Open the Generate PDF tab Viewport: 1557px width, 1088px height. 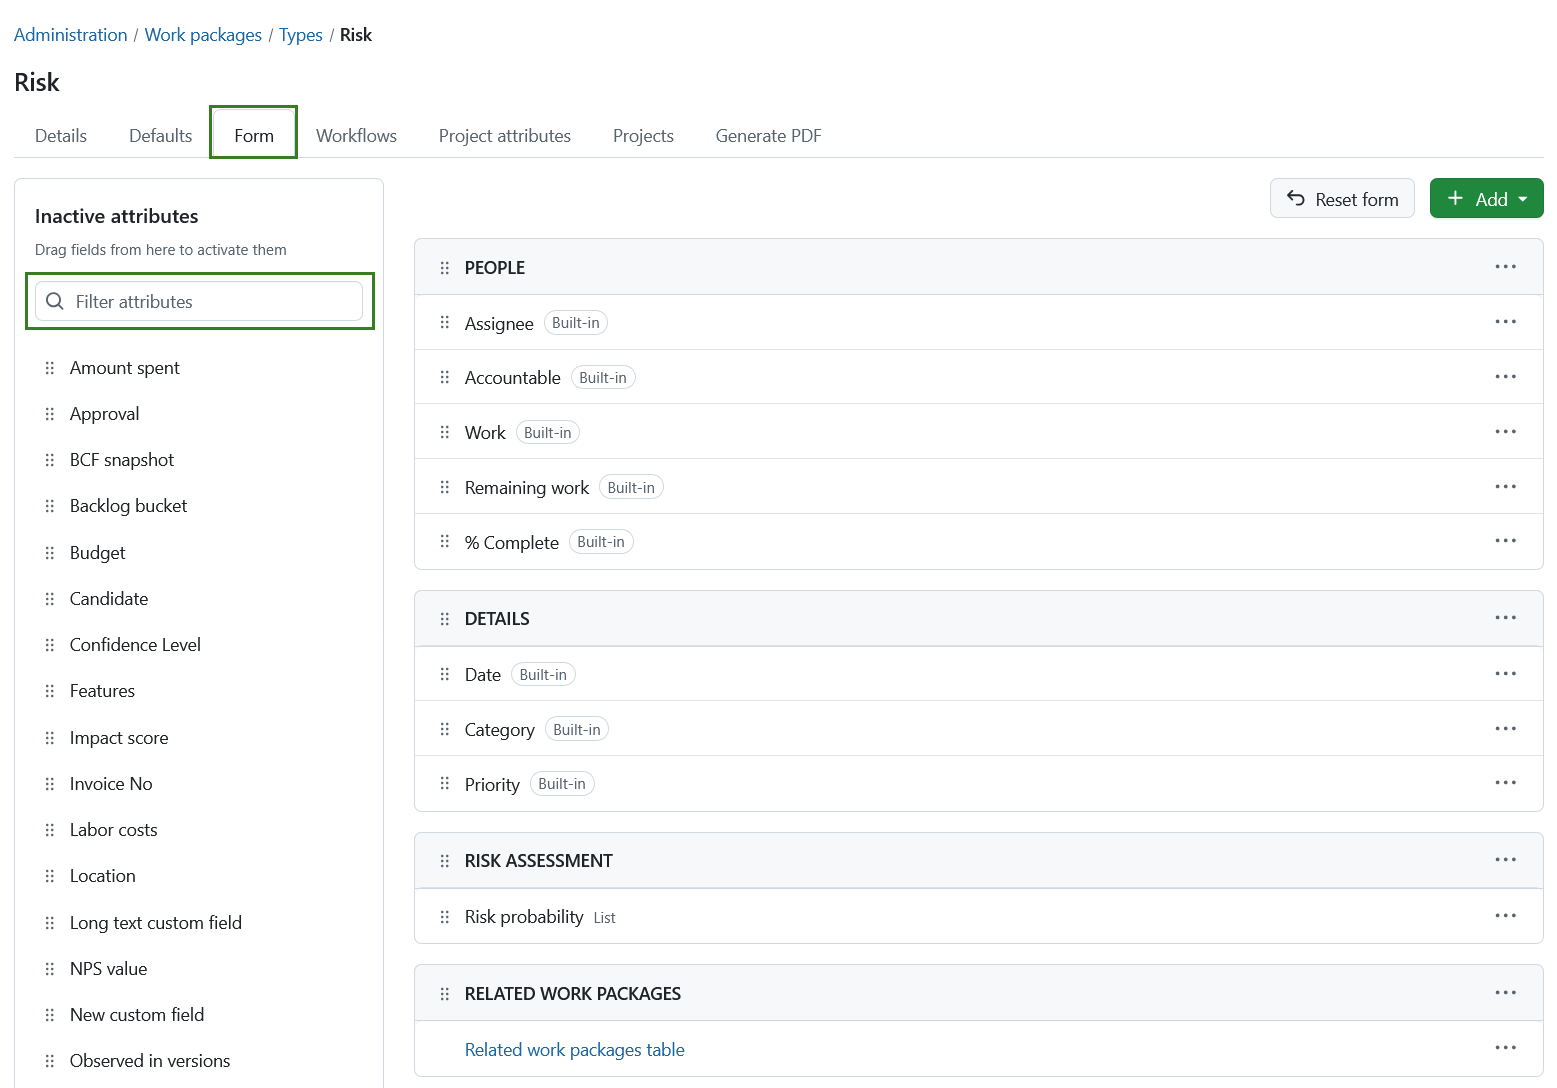point(768,136)
